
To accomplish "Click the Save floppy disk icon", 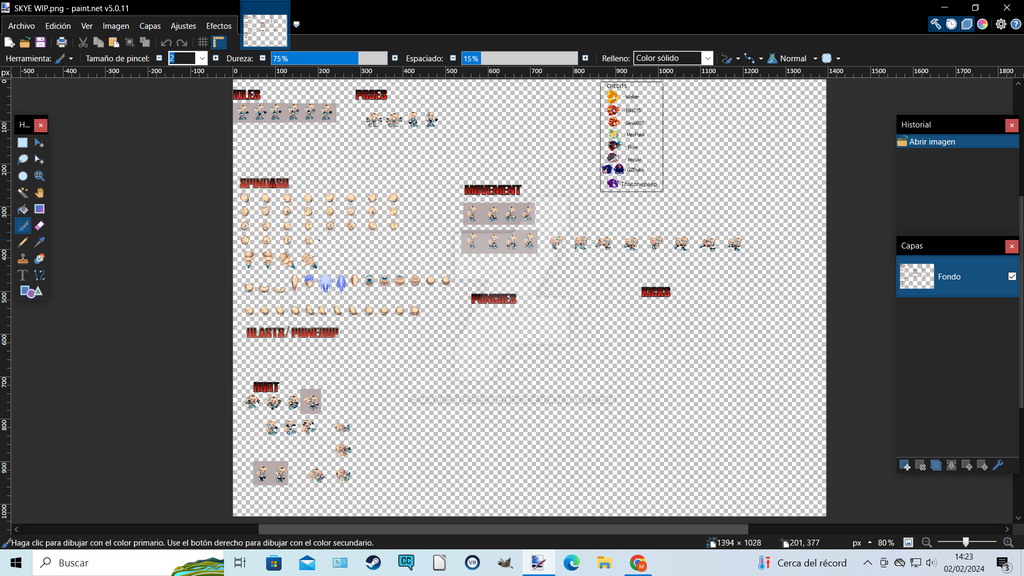I will coord(40,42).
